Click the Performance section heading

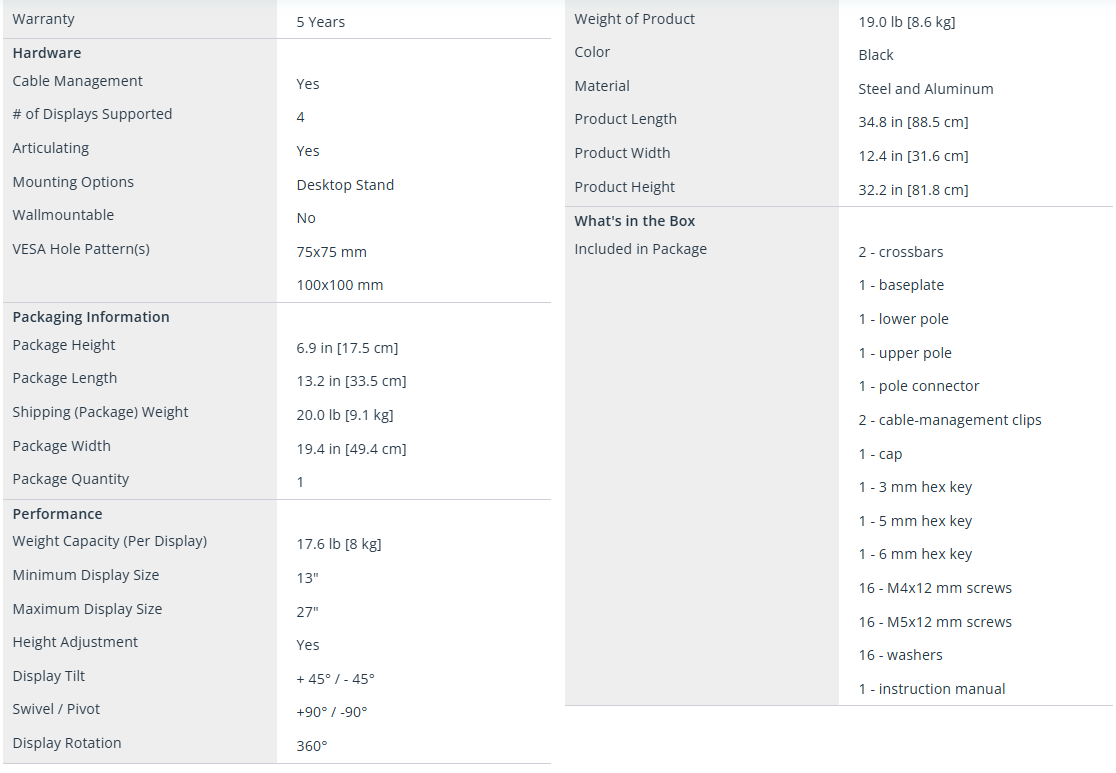pos(57,514)
